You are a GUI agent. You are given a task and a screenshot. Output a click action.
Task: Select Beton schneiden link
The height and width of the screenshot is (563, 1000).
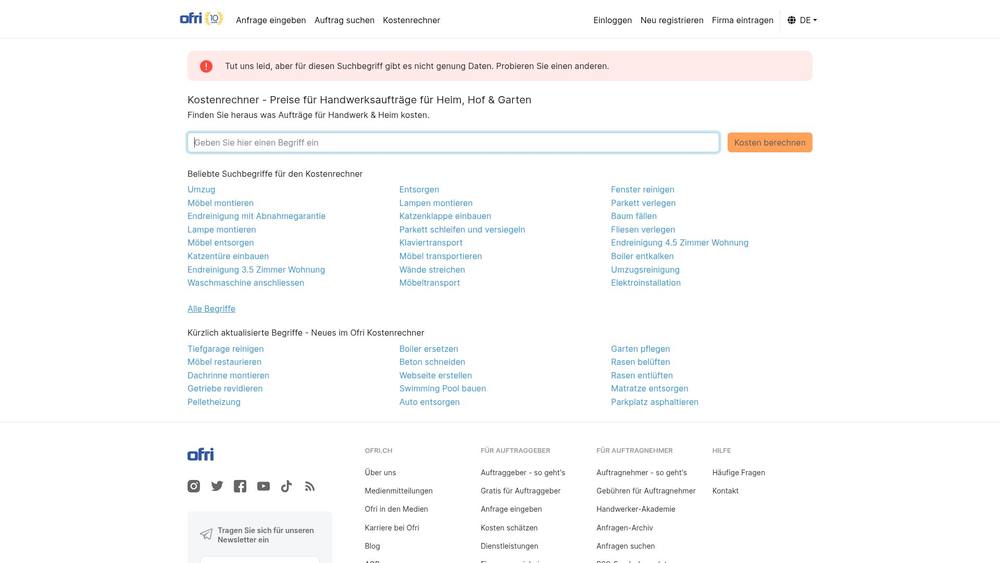click(432, 362)
